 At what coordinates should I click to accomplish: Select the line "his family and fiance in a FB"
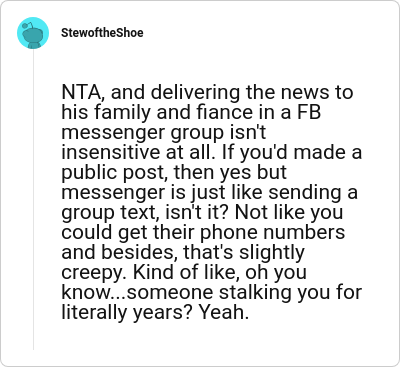pyautogui.click(x=191, y=112)
